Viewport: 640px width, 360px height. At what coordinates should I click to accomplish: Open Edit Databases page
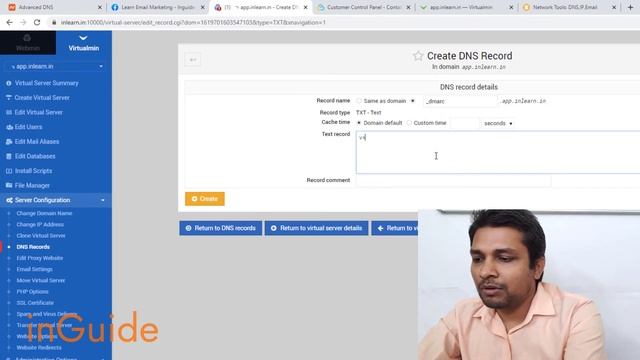pyautogui.click(x=35, y=156)
